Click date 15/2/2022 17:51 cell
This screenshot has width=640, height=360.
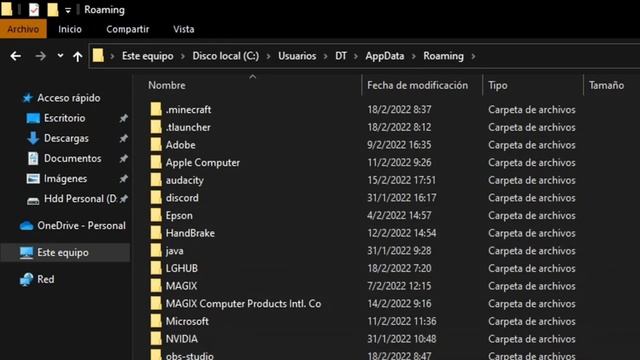click(x=401, y=180)
